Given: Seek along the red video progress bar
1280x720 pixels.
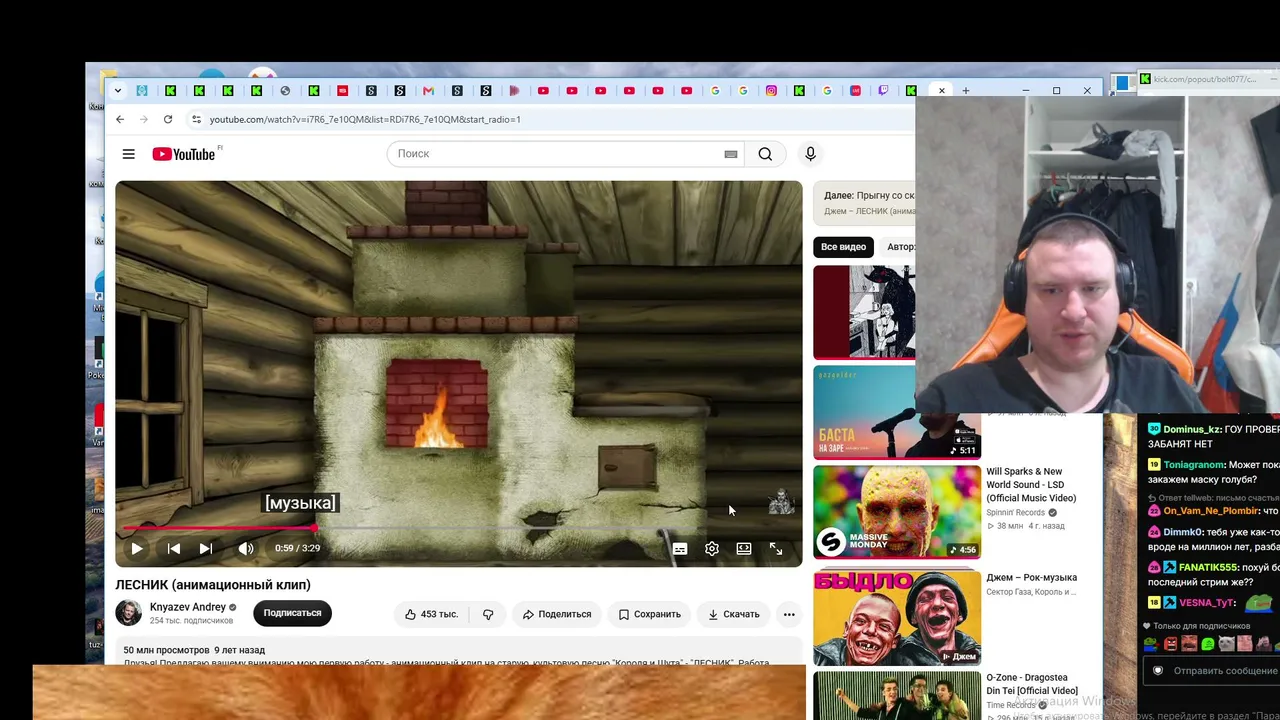Looking at the screenshot, I should 458,528.
